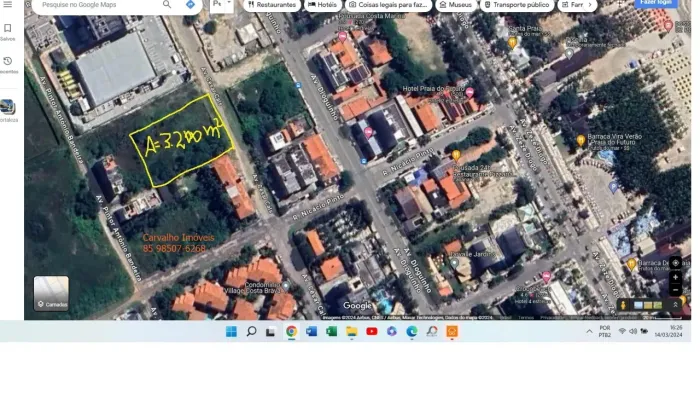
Task: Show hidden tray icons chevron
Action: 589,332
